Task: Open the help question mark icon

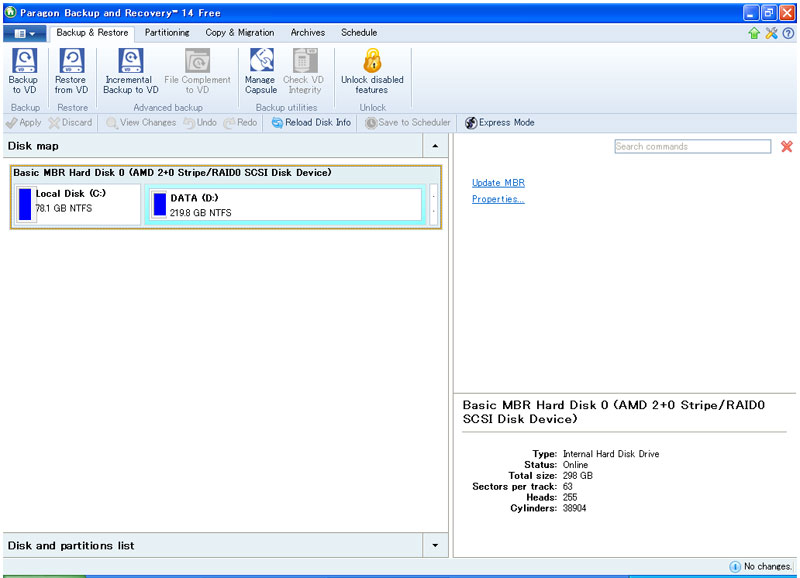Action: (x=788, y=33)
